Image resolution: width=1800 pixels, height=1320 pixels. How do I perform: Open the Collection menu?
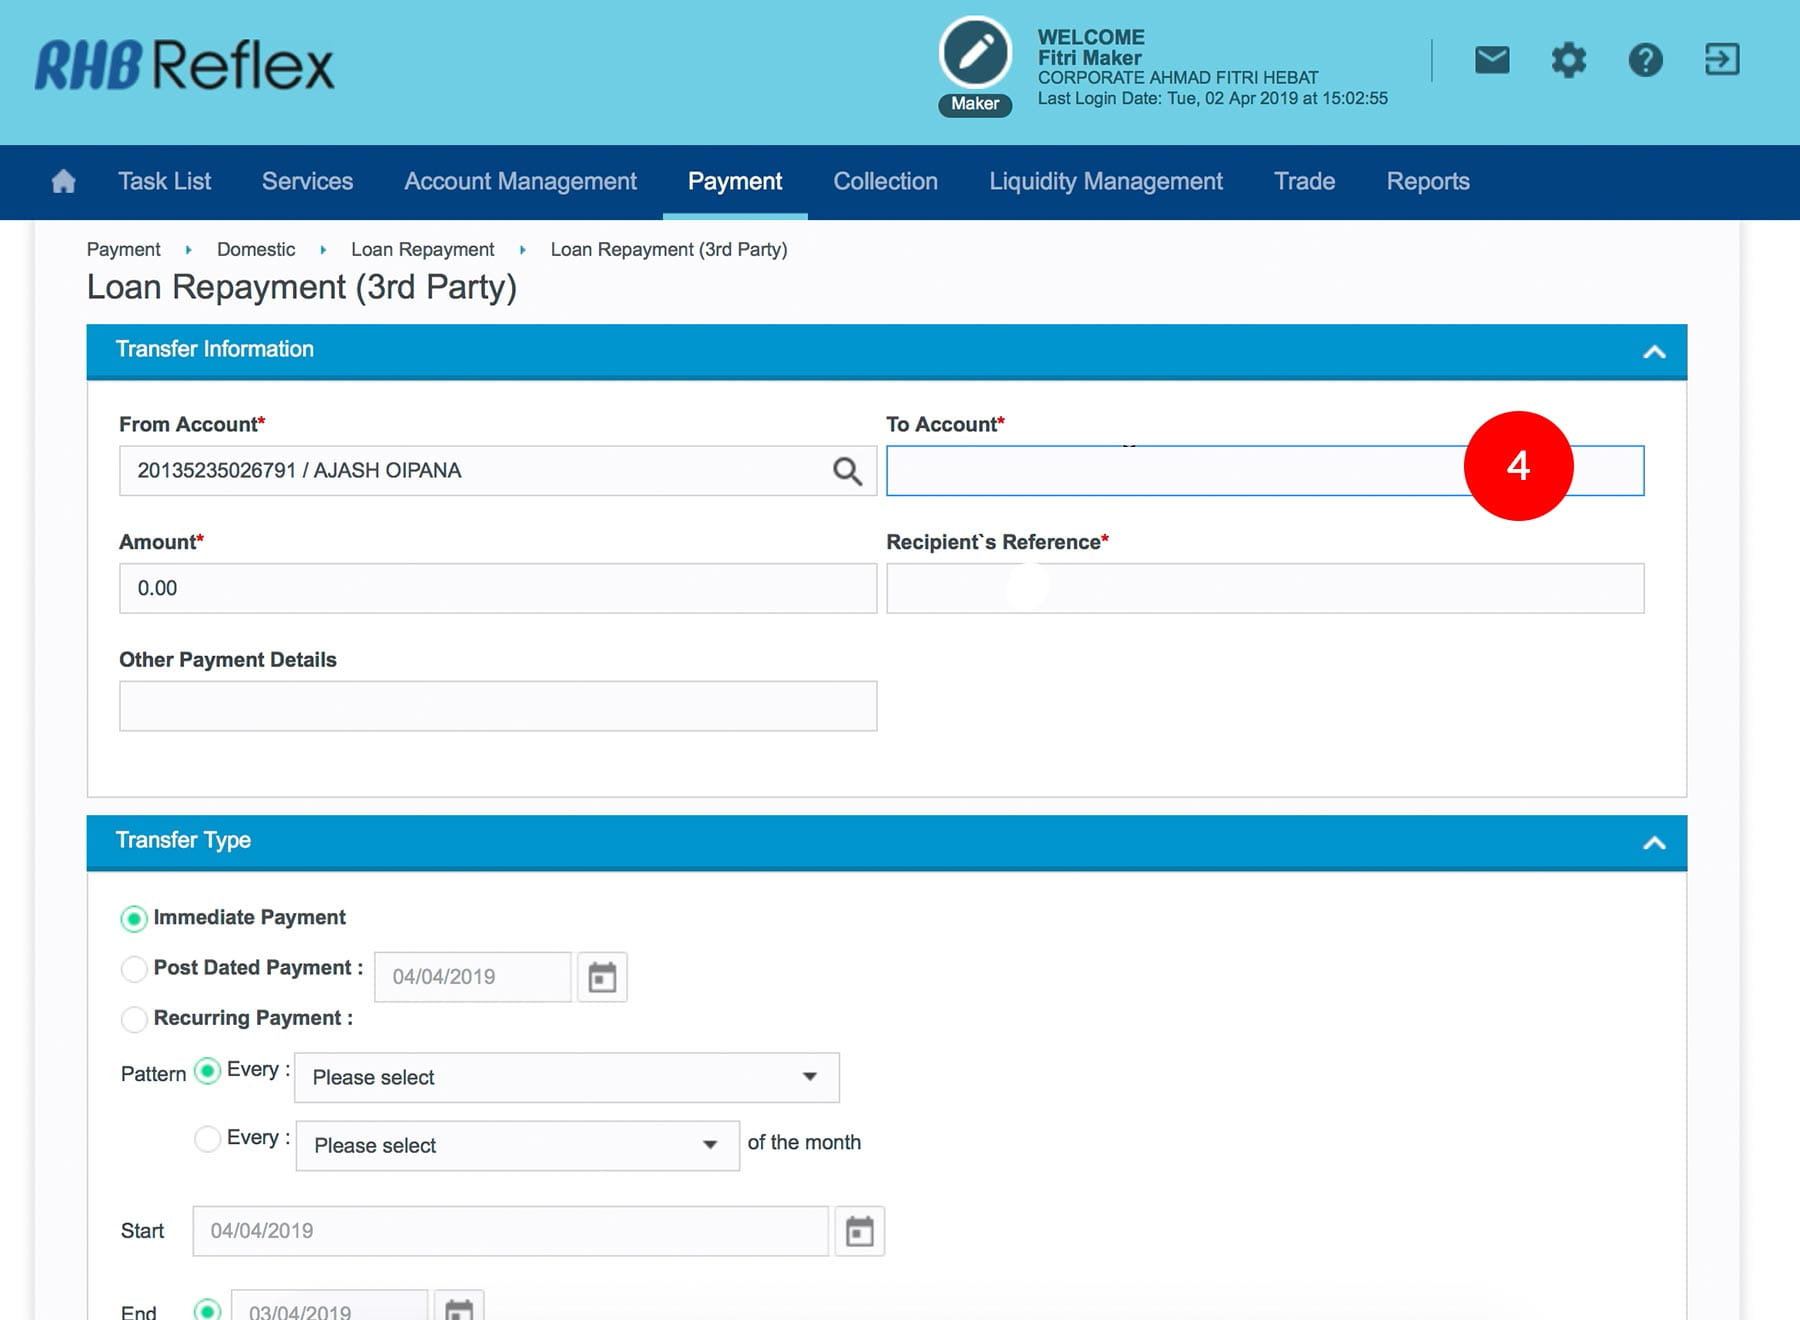885,181
